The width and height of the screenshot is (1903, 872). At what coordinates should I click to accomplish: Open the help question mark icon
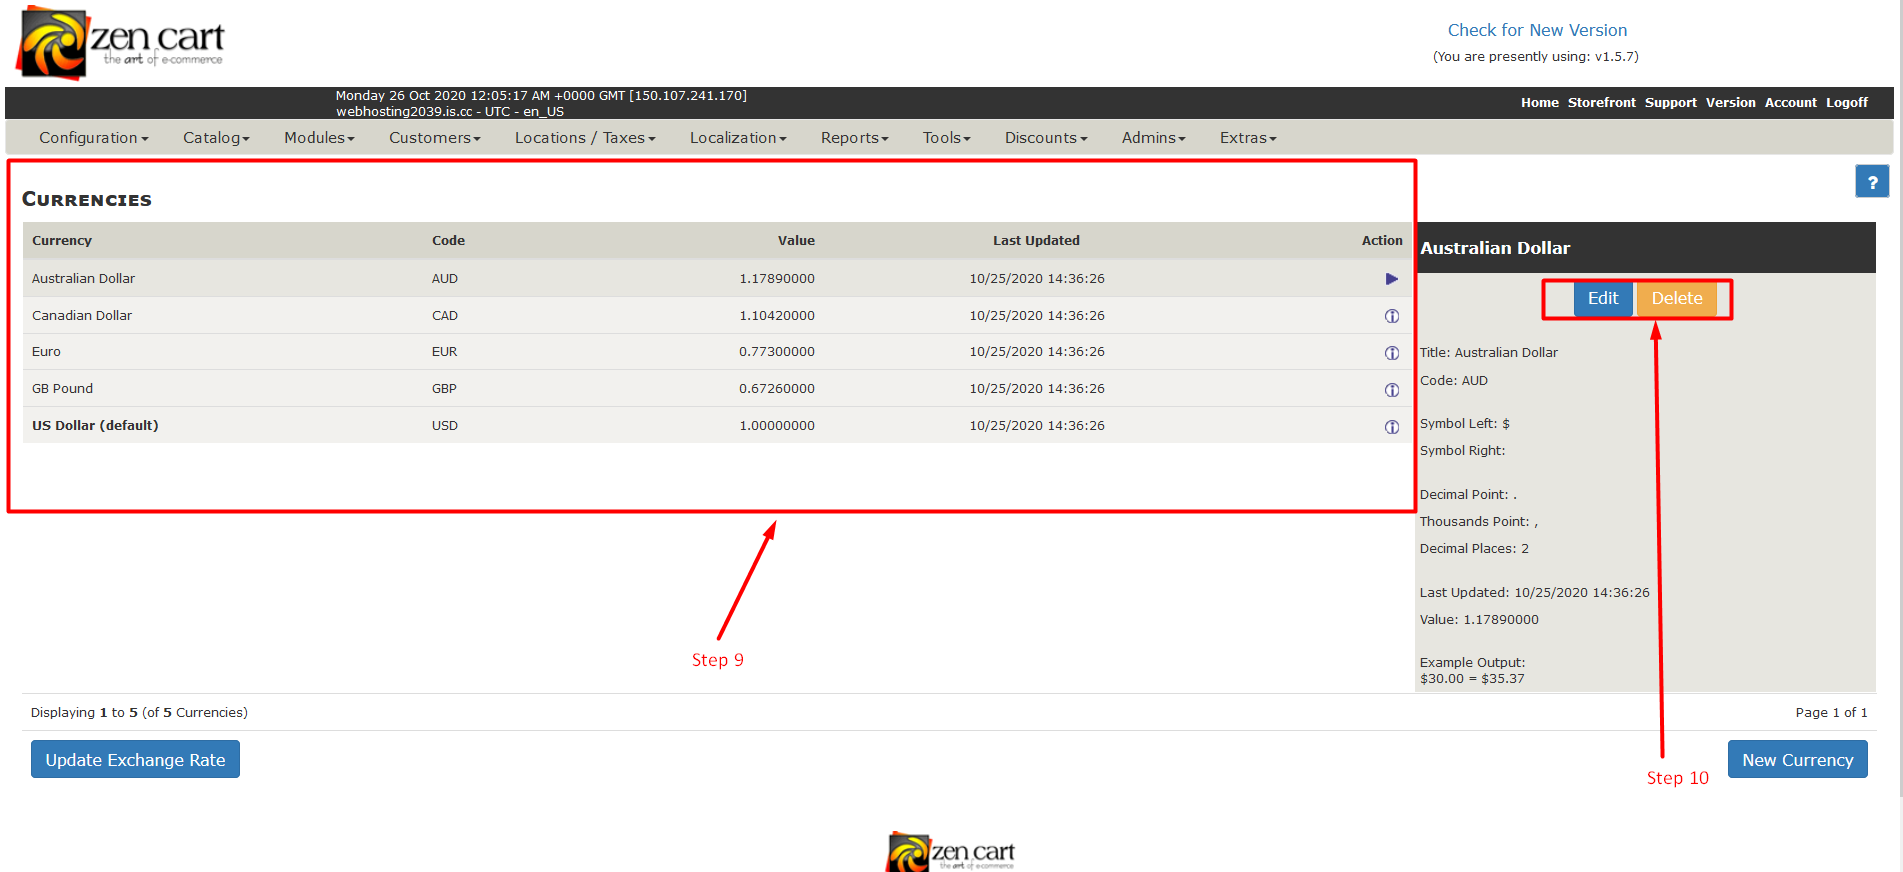1872,181
